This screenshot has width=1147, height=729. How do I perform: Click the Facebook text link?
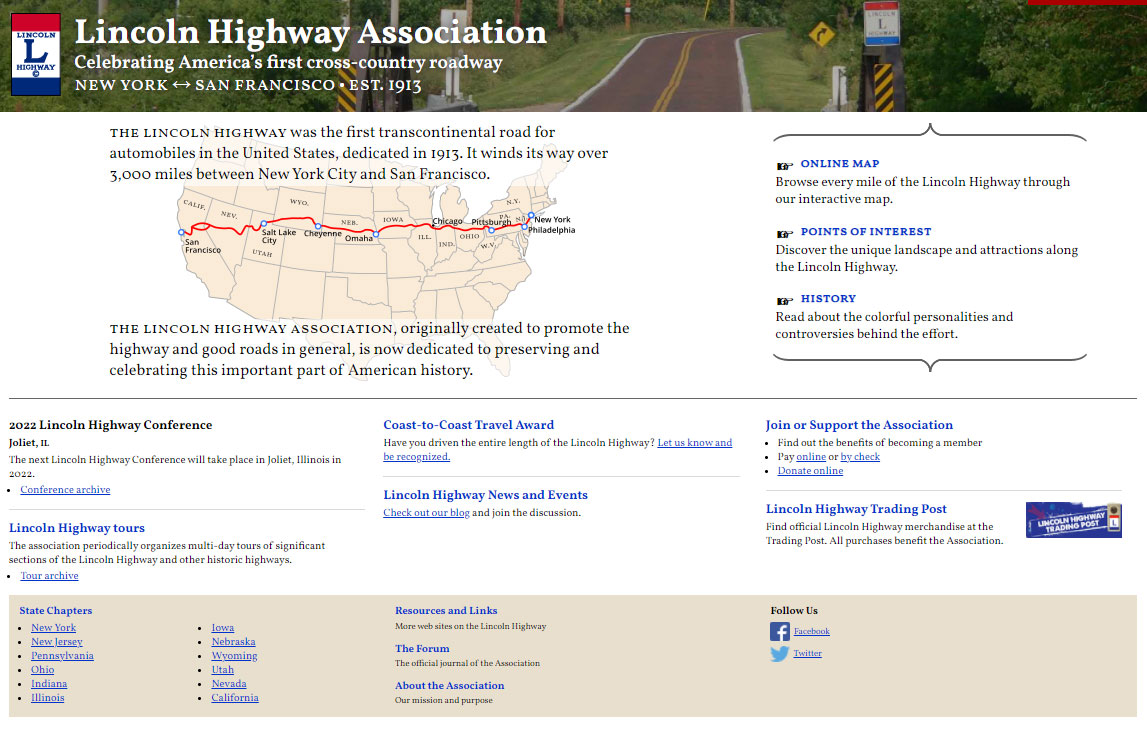coord(812,631)
